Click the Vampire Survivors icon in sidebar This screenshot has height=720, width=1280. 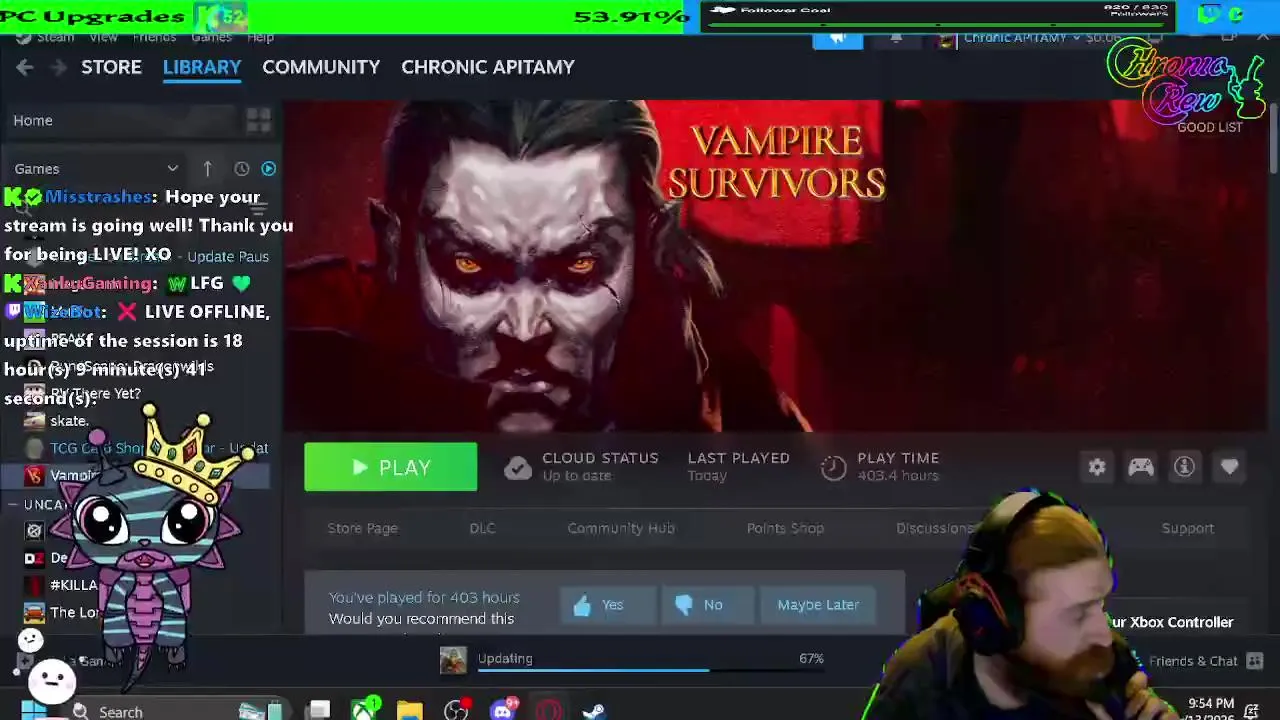click(x=35, y=476)
